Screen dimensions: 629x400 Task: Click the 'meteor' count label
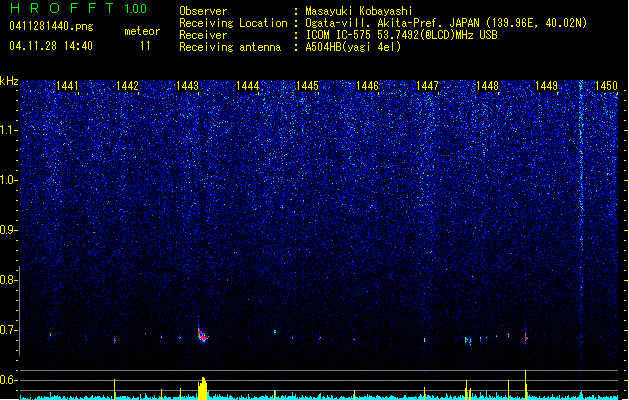142,31
